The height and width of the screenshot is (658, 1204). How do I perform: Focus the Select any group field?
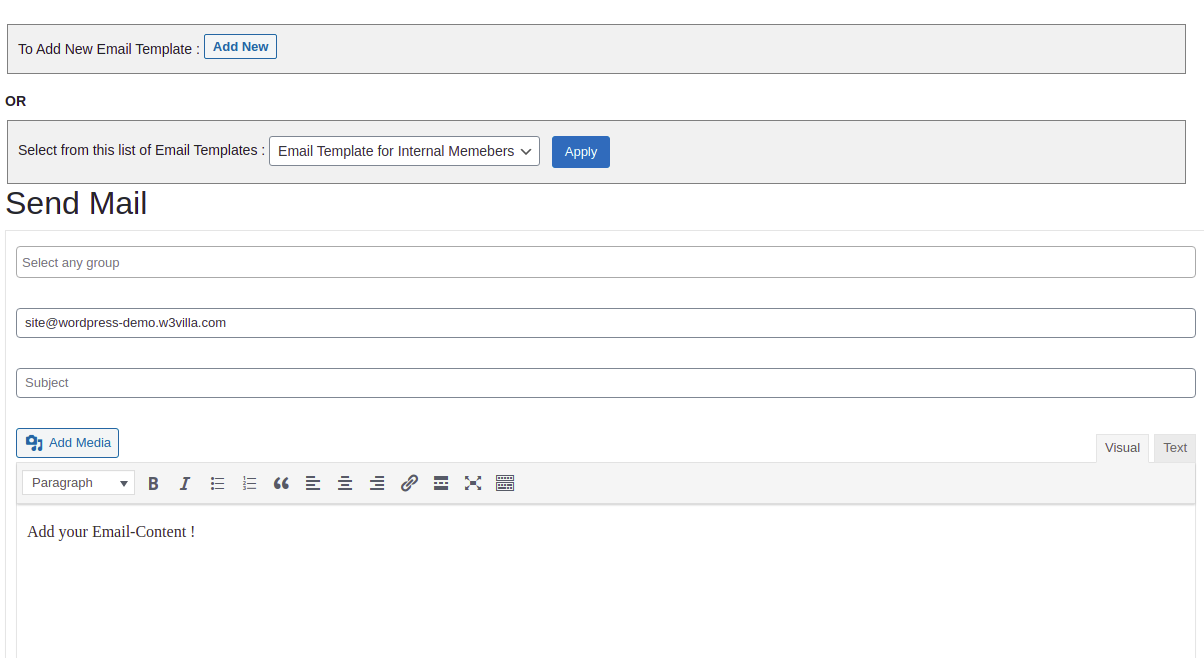point(606,262)
